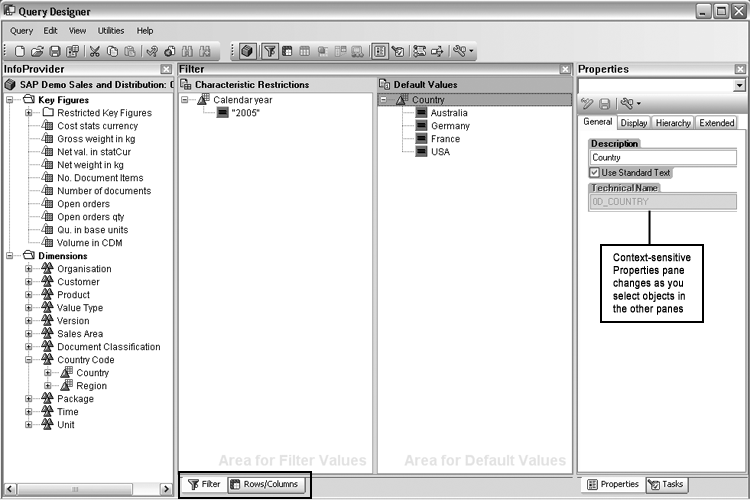Click the InfoProvider scrollbar right arrow
750x500 pixels.
click(x=166, y=489)
